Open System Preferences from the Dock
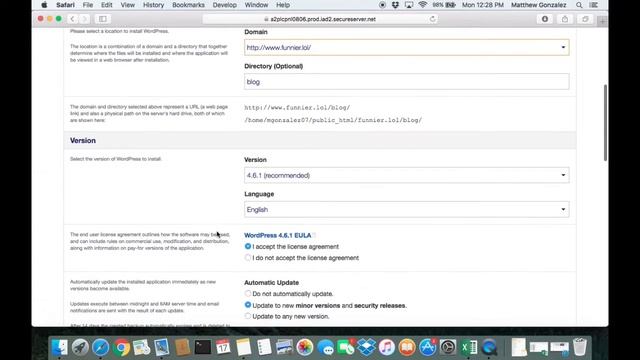The width and height of the screenshot is (640, 360). click(x=448, y=347)
